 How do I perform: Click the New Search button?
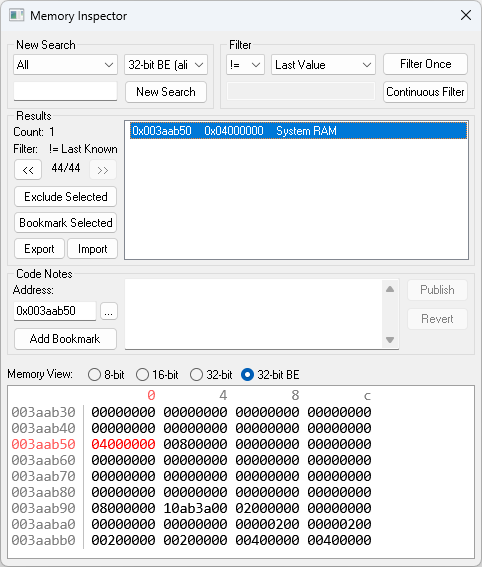(x=166, y=92)
